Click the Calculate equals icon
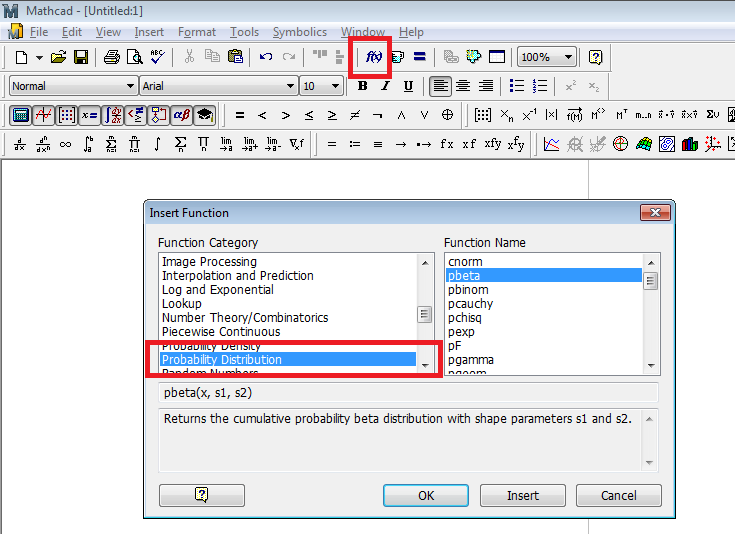This screenshot has height=534, width=741. [420, 57]
